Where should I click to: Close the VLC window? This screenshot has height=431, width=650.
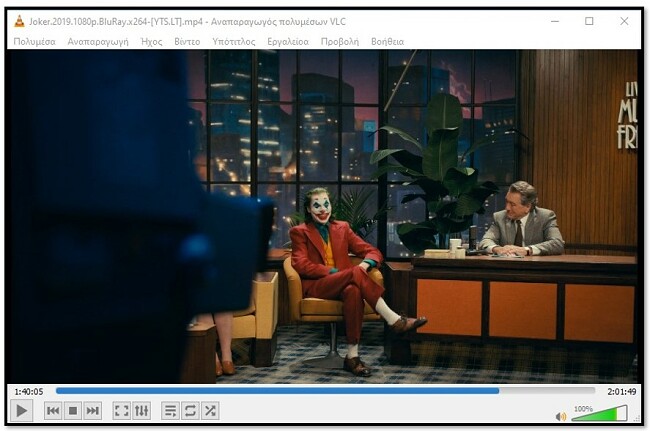click(624, 21)
